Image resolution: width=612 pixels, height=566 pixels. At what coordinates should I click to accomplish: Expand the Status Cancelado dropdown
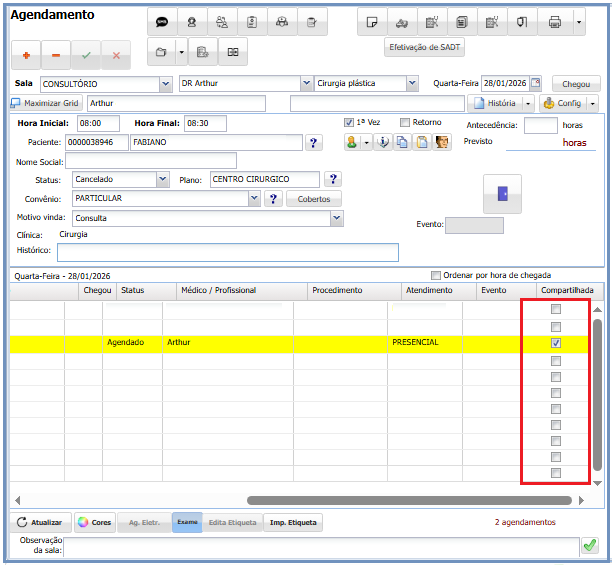[162, 179]
